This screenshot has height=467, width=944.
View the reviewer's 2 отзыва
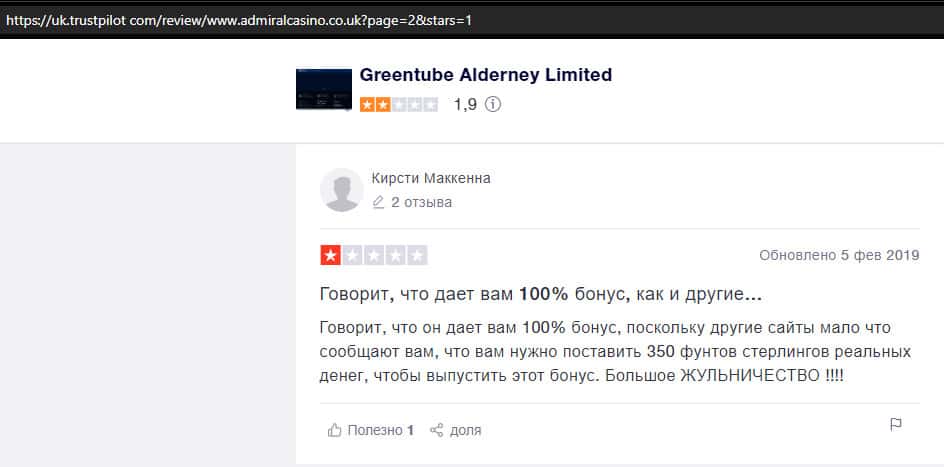(421, 202)
